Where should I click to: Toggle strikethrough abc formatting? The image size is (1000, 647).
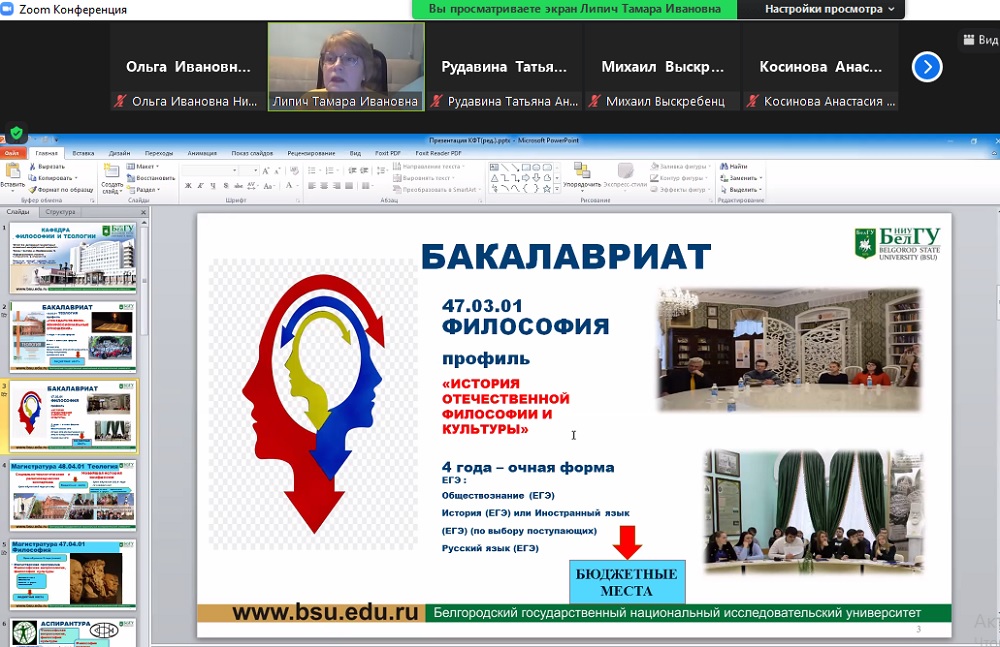pyautogui.click(x=239, y=186)
